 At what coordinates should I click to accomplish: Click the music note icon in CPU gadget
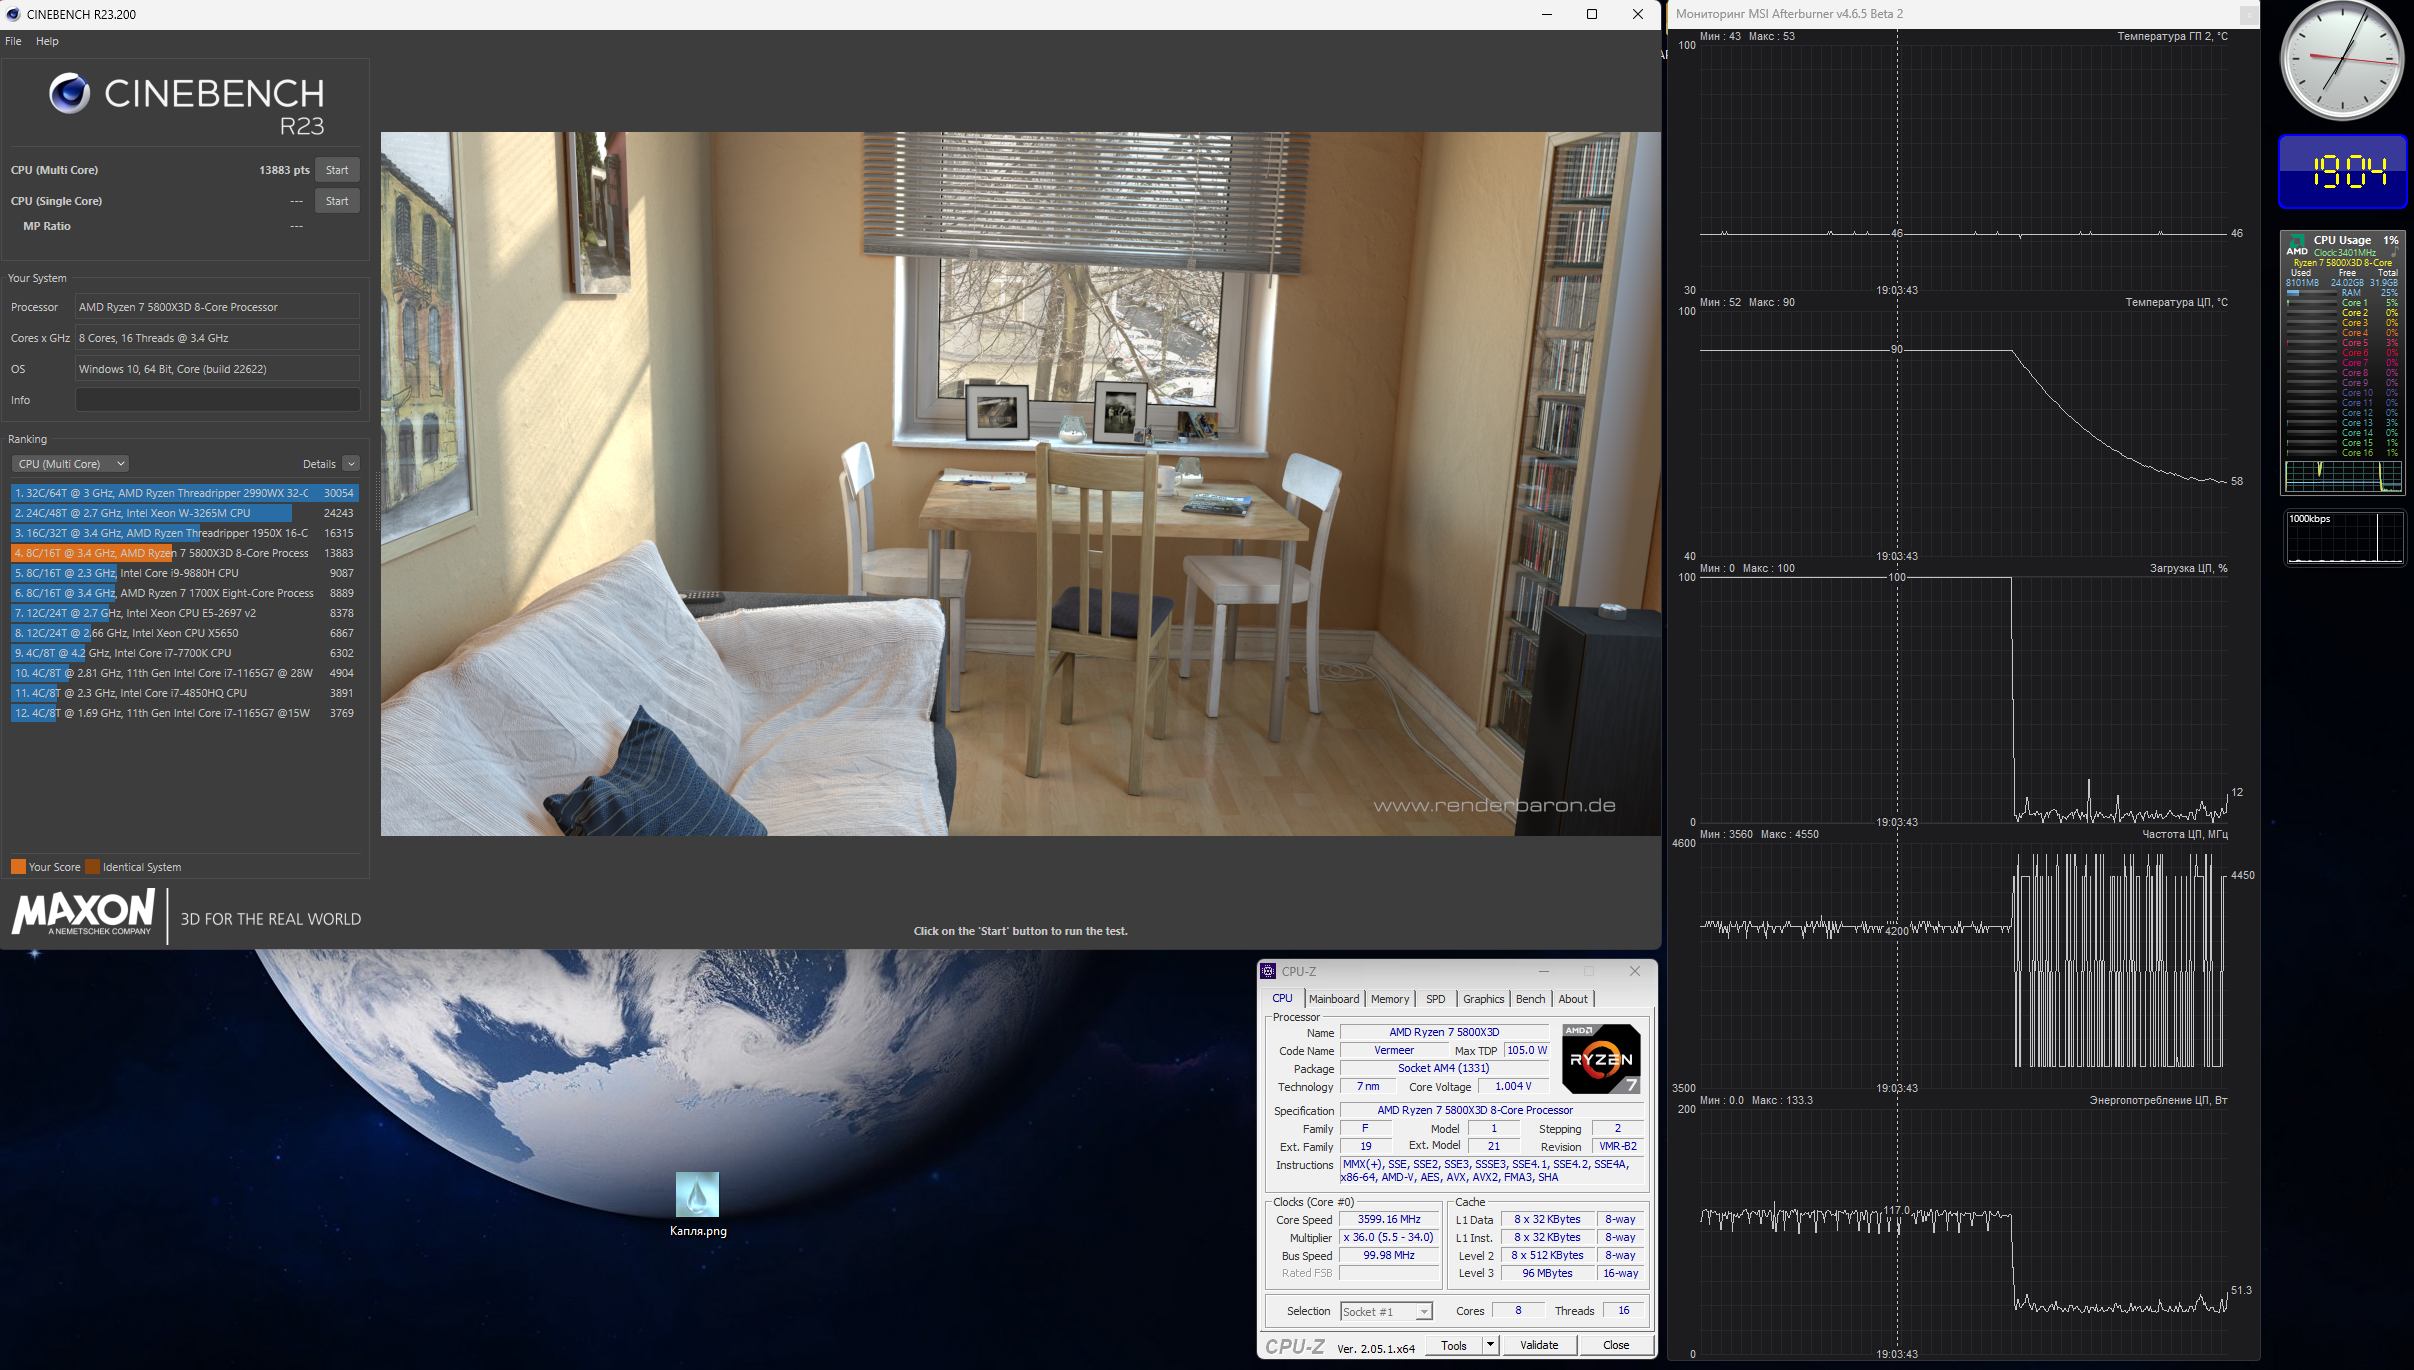2393,253
